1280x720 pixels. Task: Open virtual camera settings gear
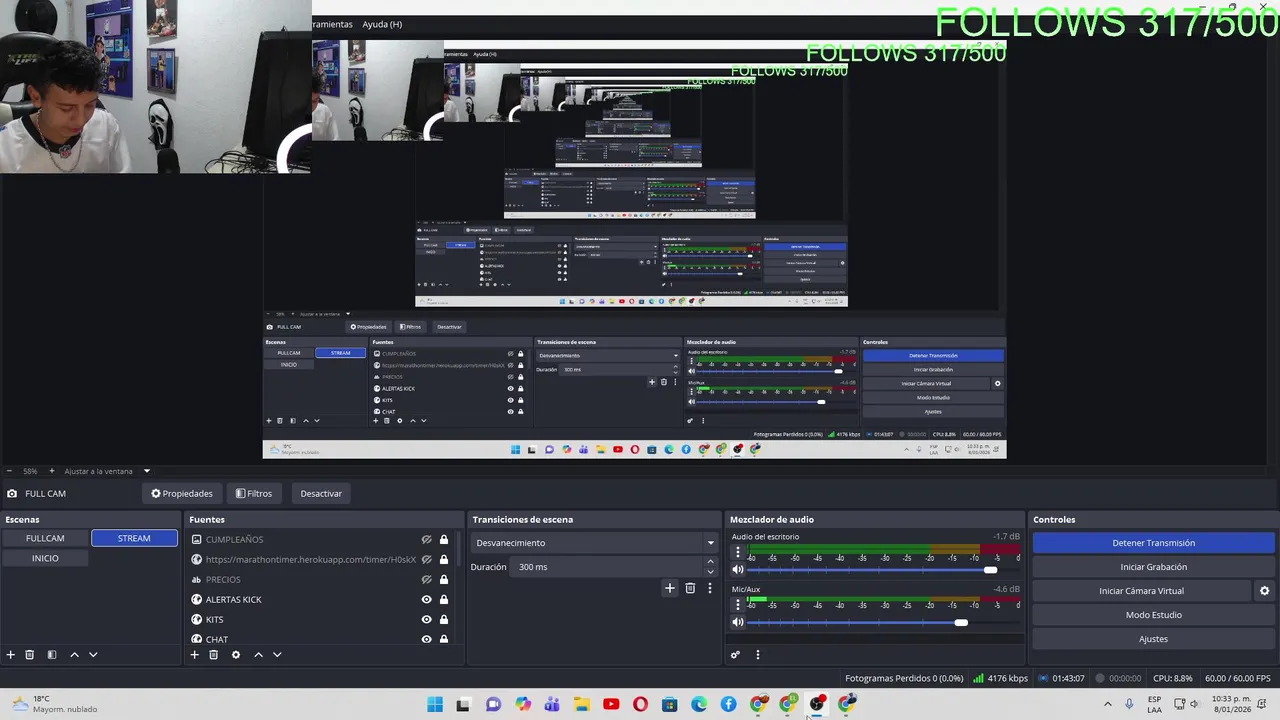(x=1264, y=591)
